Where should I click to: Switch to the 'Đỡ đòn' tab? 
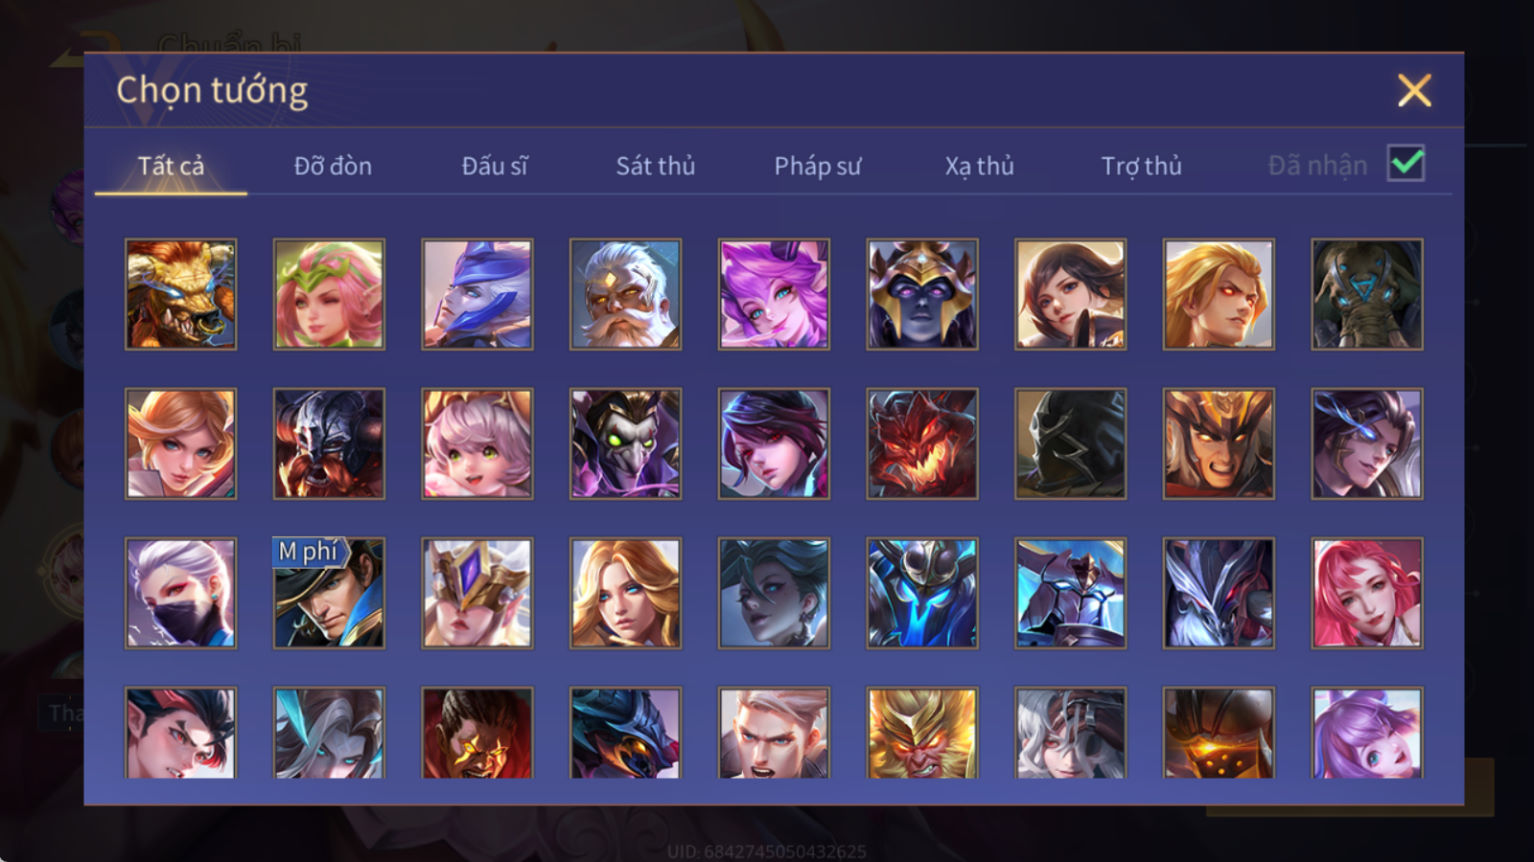[333, 166]
